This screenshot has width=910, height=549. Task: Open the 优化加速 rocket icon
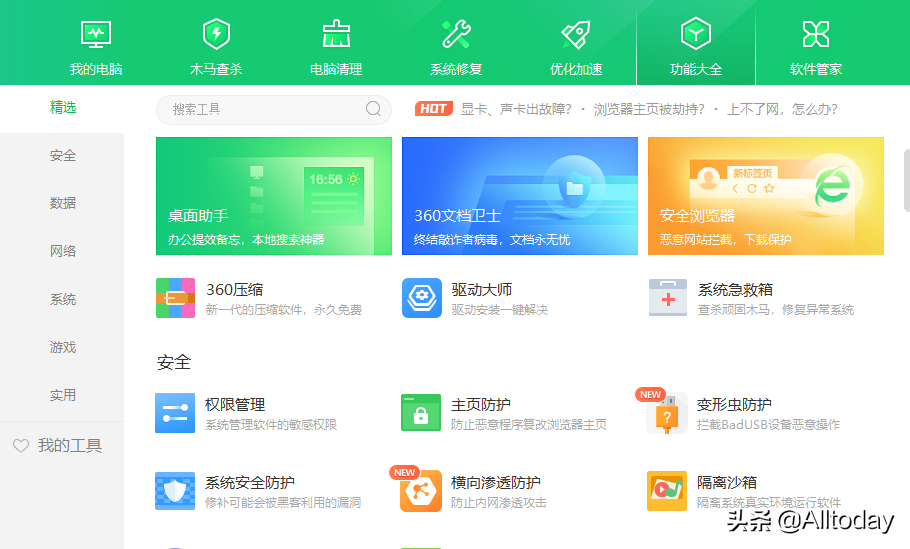click(576, 34)
